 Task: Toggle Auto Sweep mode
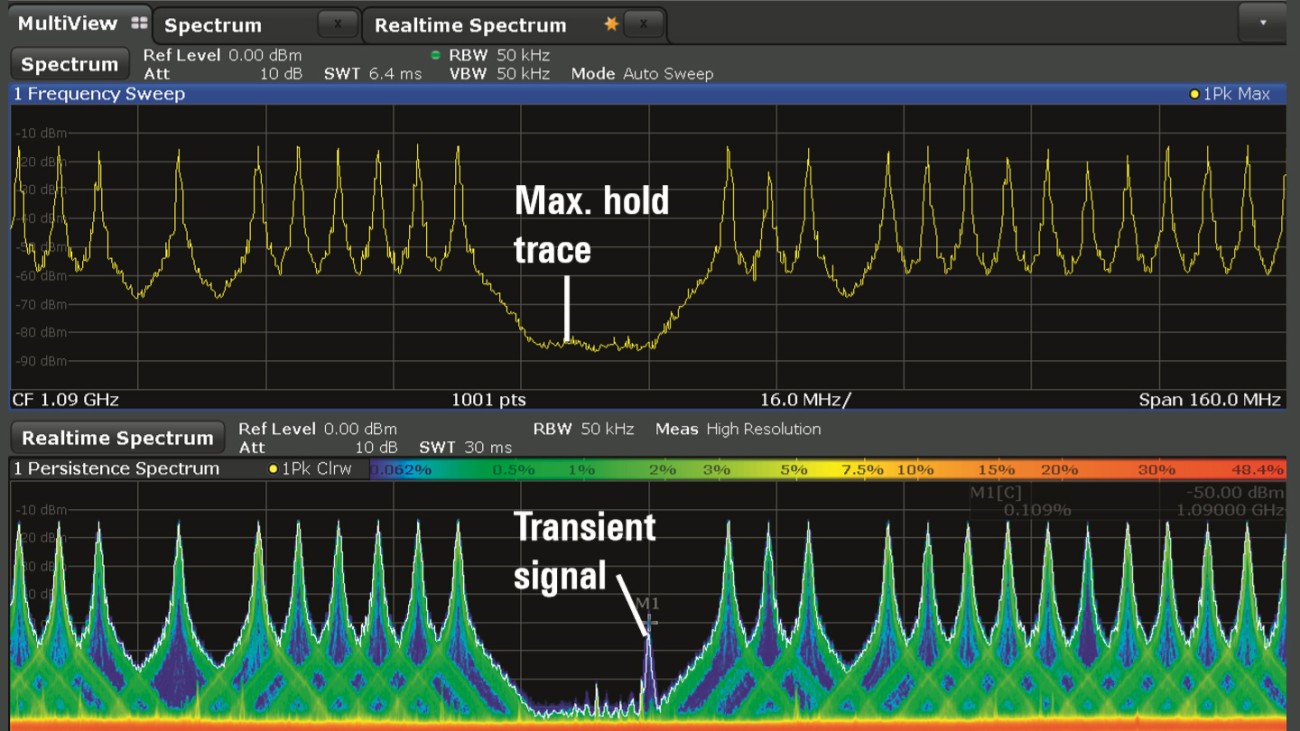672,73
